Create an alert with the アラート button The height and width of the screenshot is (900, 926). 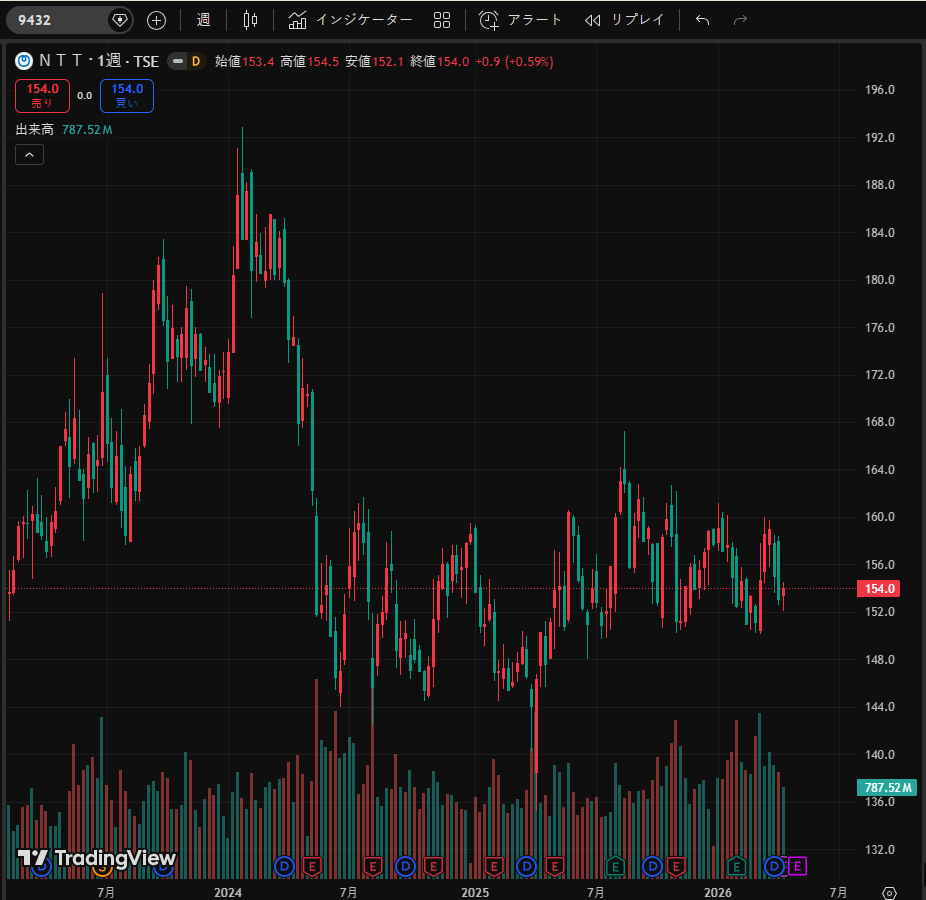pyautogui.click(x=520, y=20)
